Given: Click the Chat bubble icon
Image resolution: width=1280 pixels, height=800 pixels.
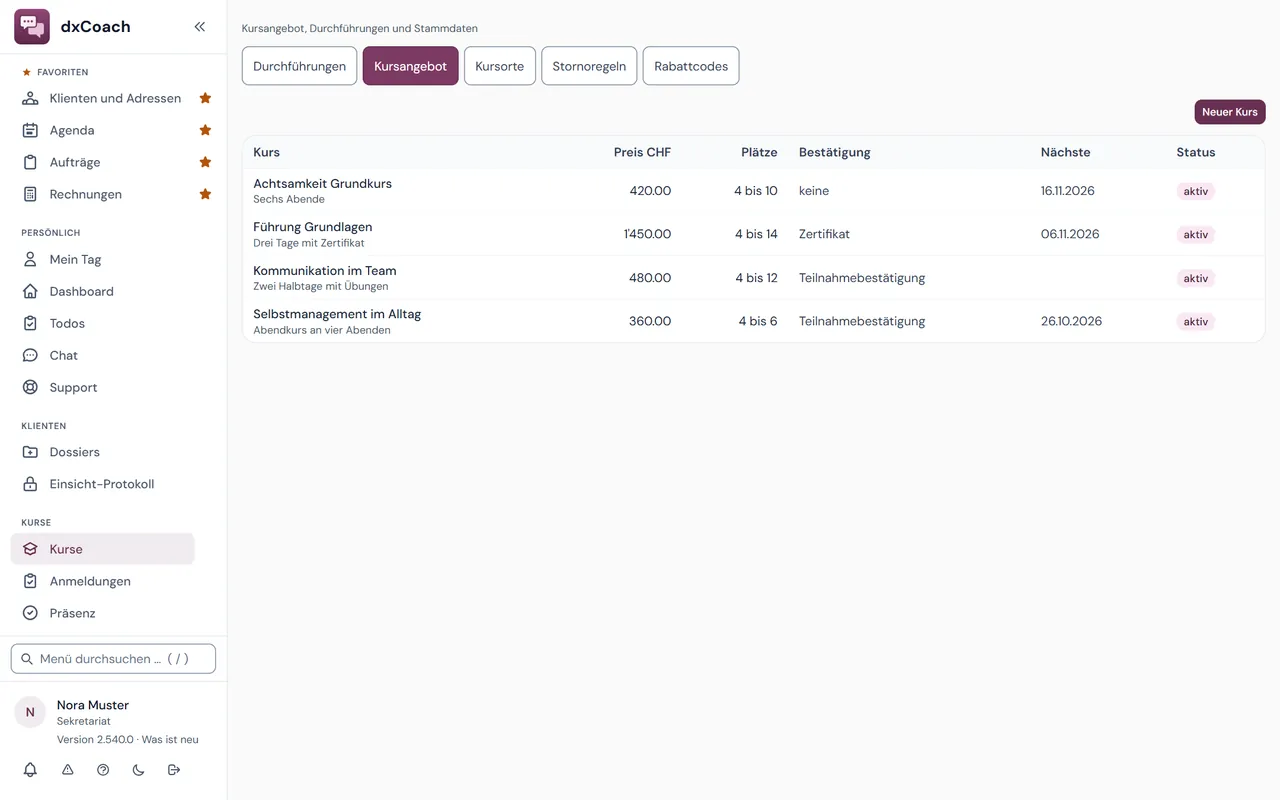Looking at the screenshot, I should (x=30, y=355).
